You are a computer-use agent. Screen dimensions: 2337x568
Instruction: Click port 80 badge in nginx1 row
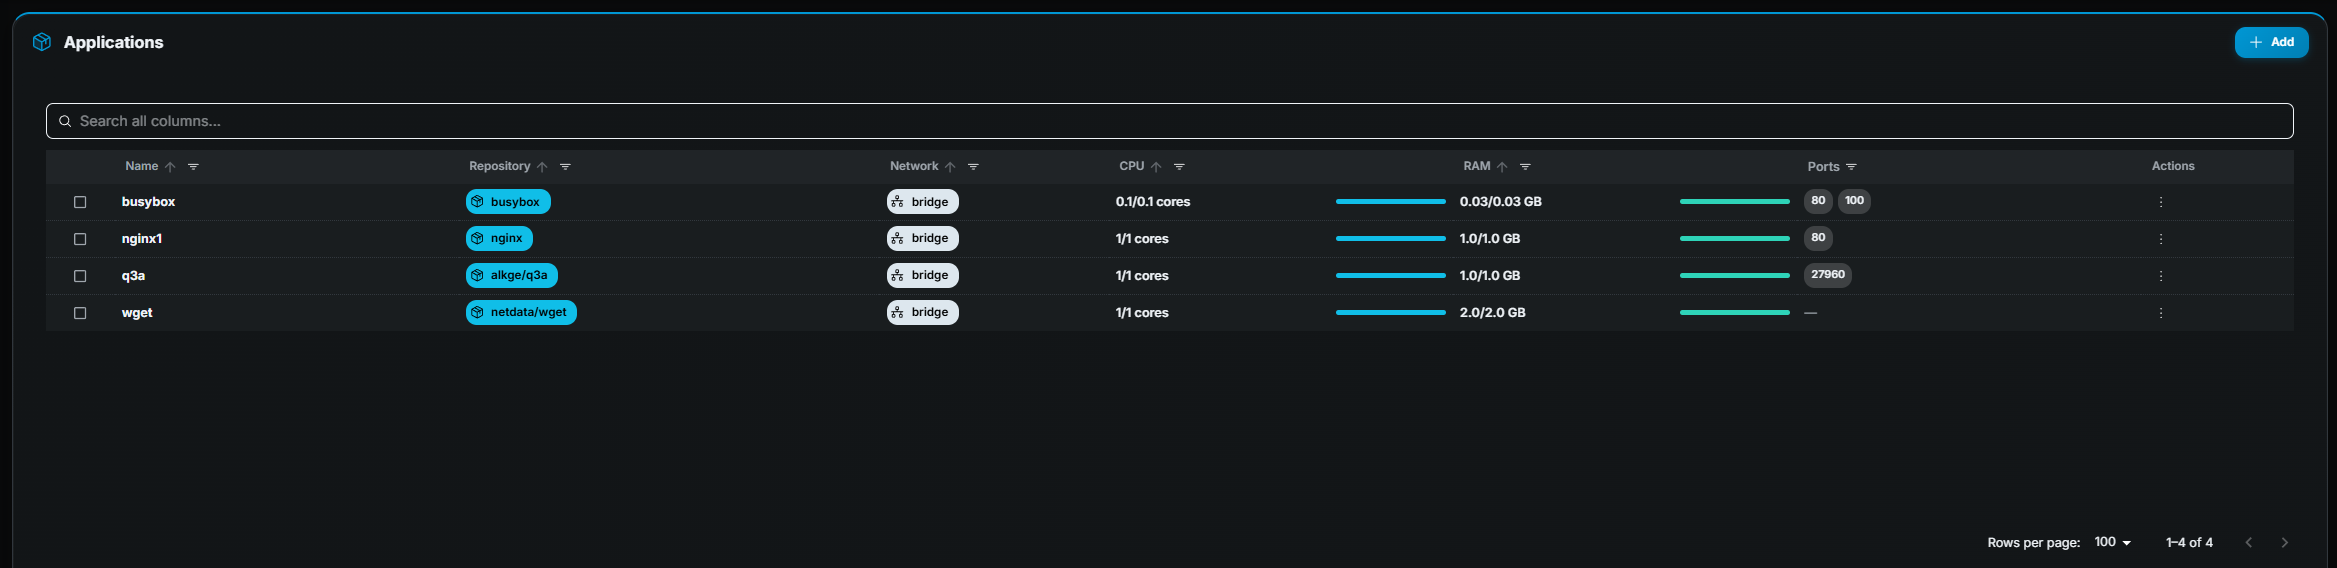pos(1818,238)
